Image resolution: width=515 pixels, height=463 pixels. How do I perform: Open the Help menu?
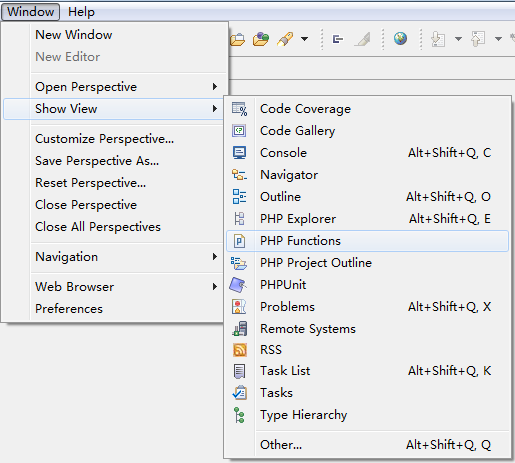coord(81,12)
